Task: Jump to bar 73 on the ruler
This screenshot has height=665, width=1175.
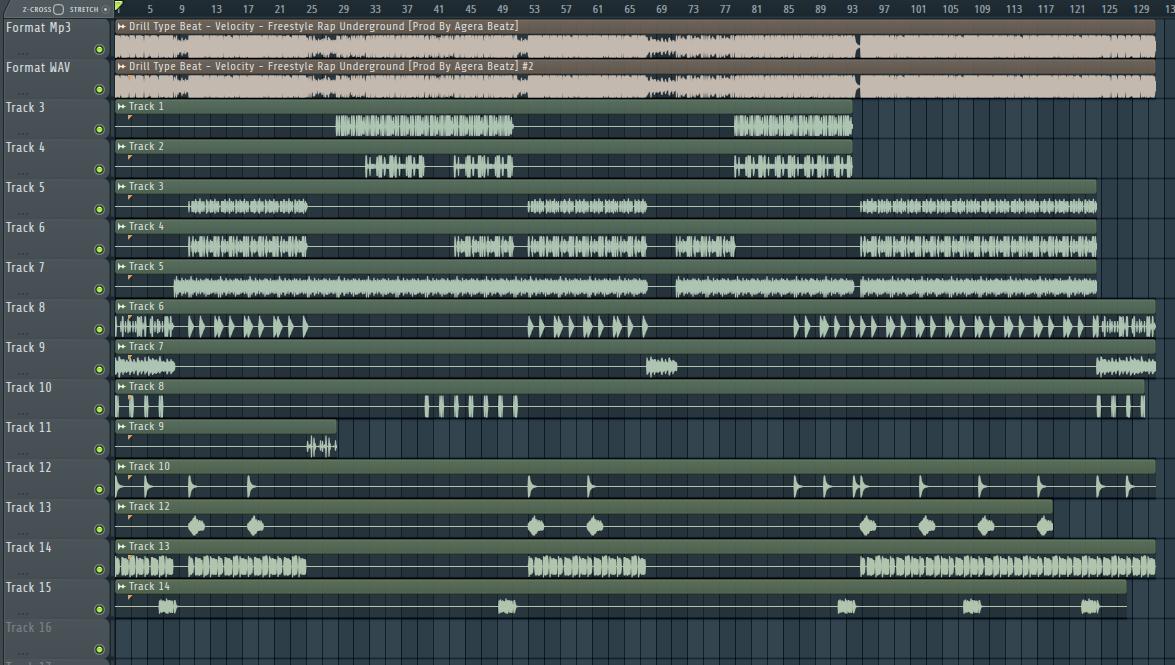Action: (x=693, y=9)
